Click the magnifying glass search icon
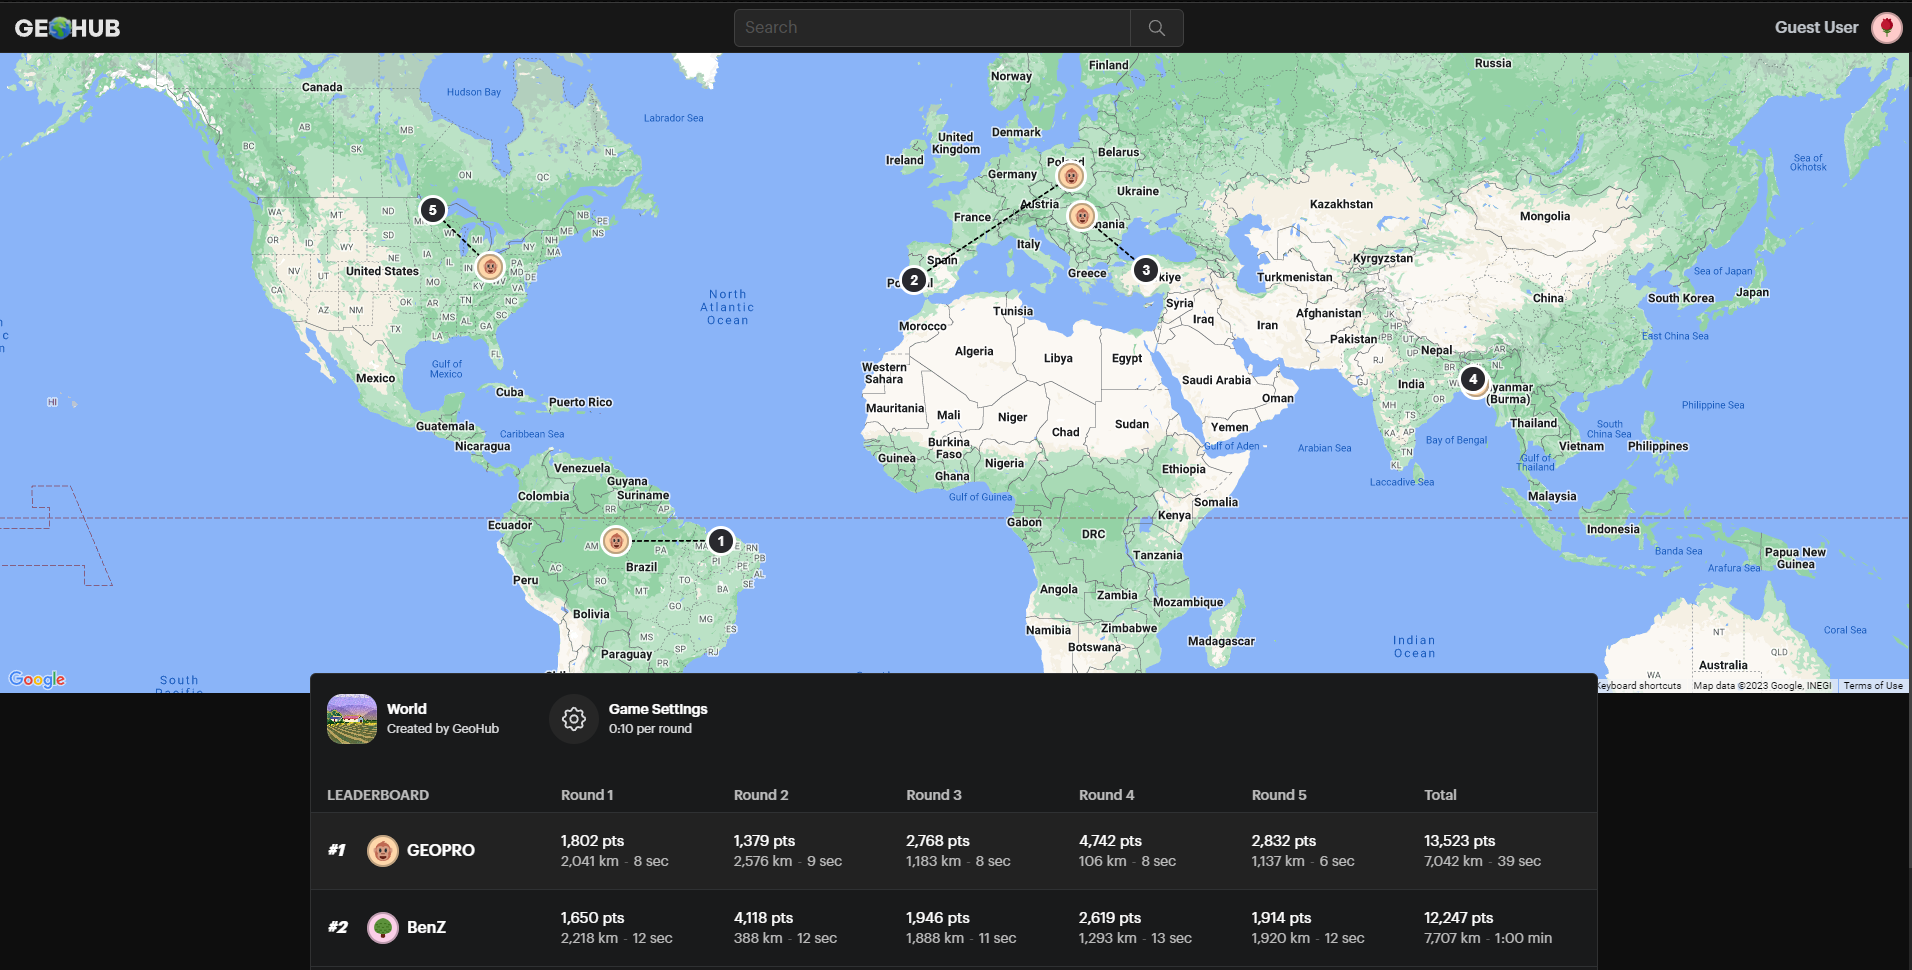The image size is (1912, 970). [1156, 27]
